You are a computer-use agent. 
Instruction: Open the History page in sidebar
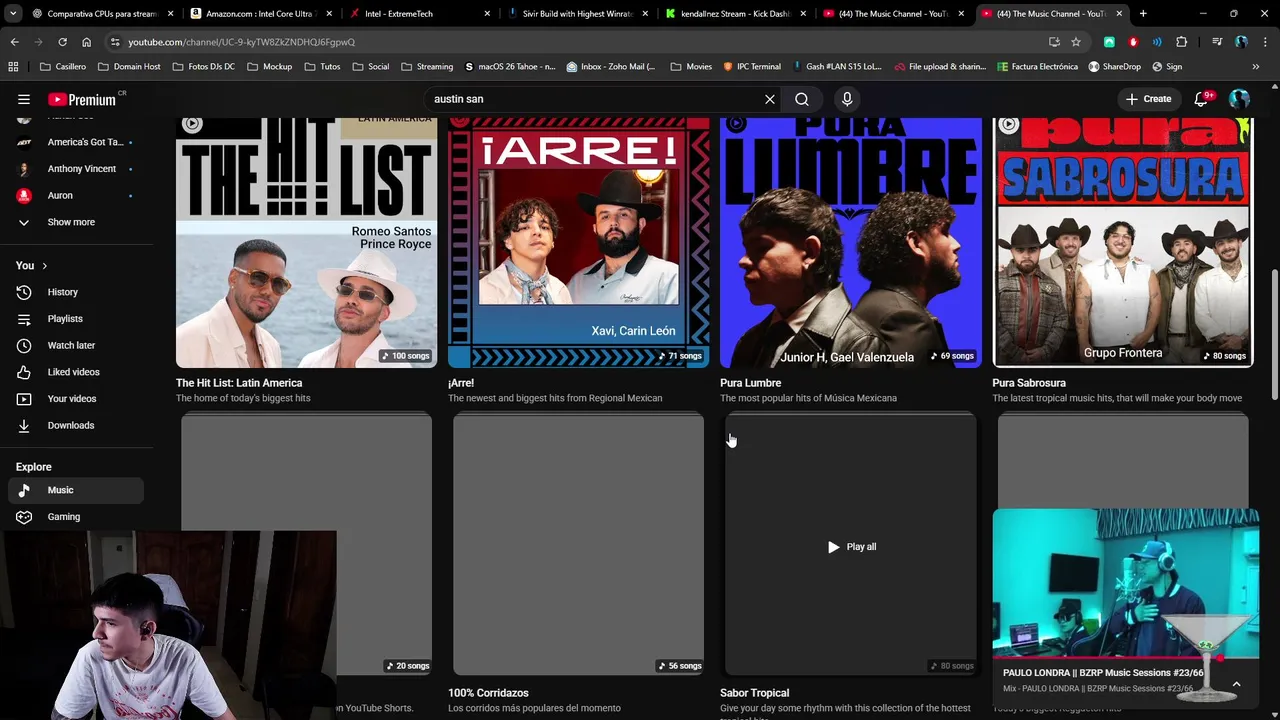pos(76,292)
